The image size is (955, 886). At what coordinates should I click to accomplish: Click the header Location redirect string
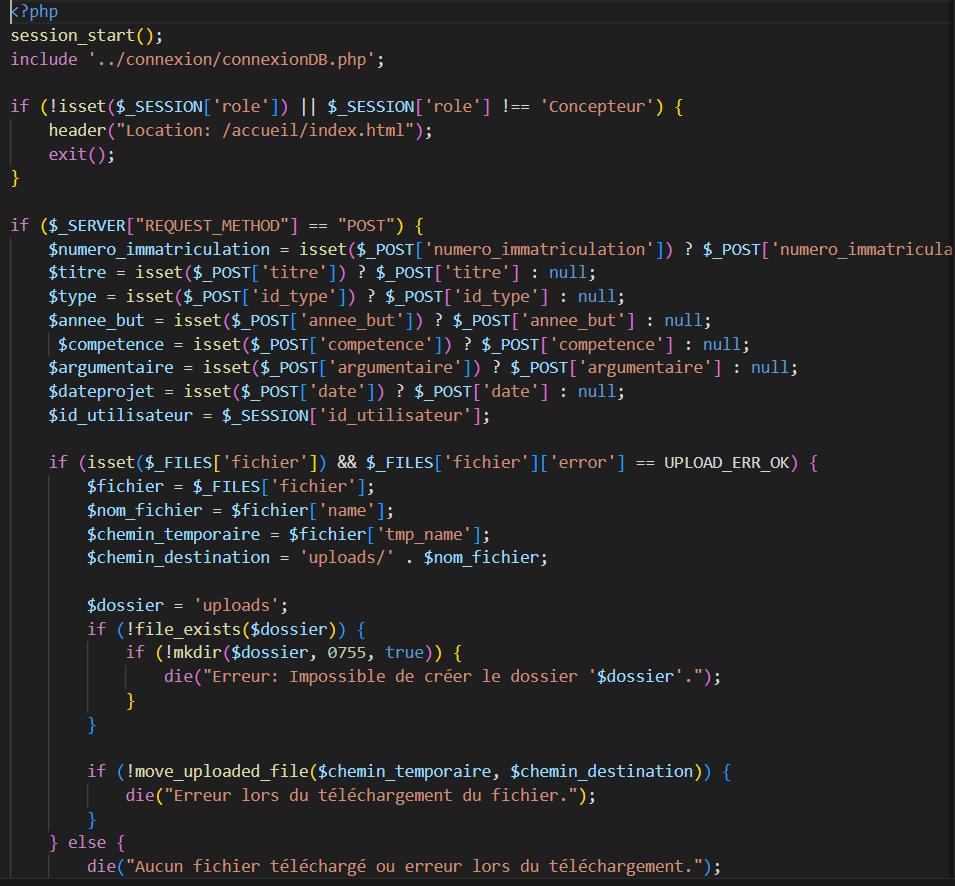271,130
